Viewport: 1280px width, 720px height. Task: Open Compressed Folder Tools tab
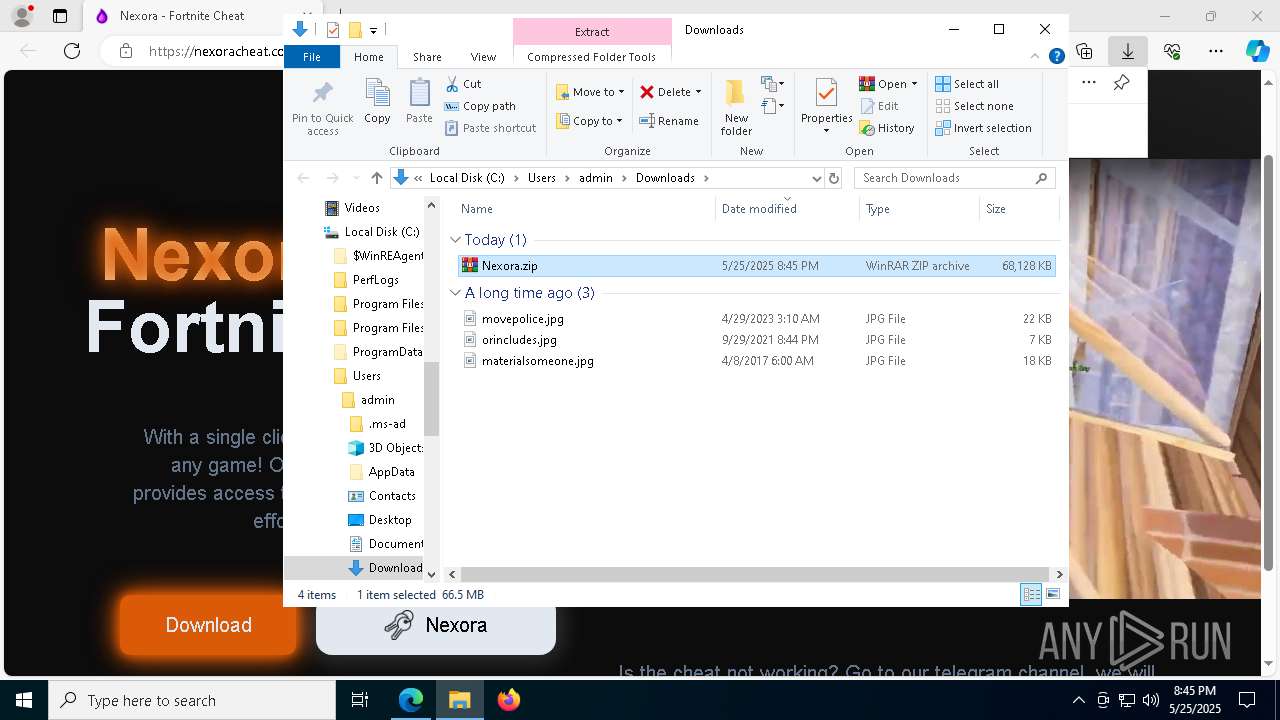591,57
